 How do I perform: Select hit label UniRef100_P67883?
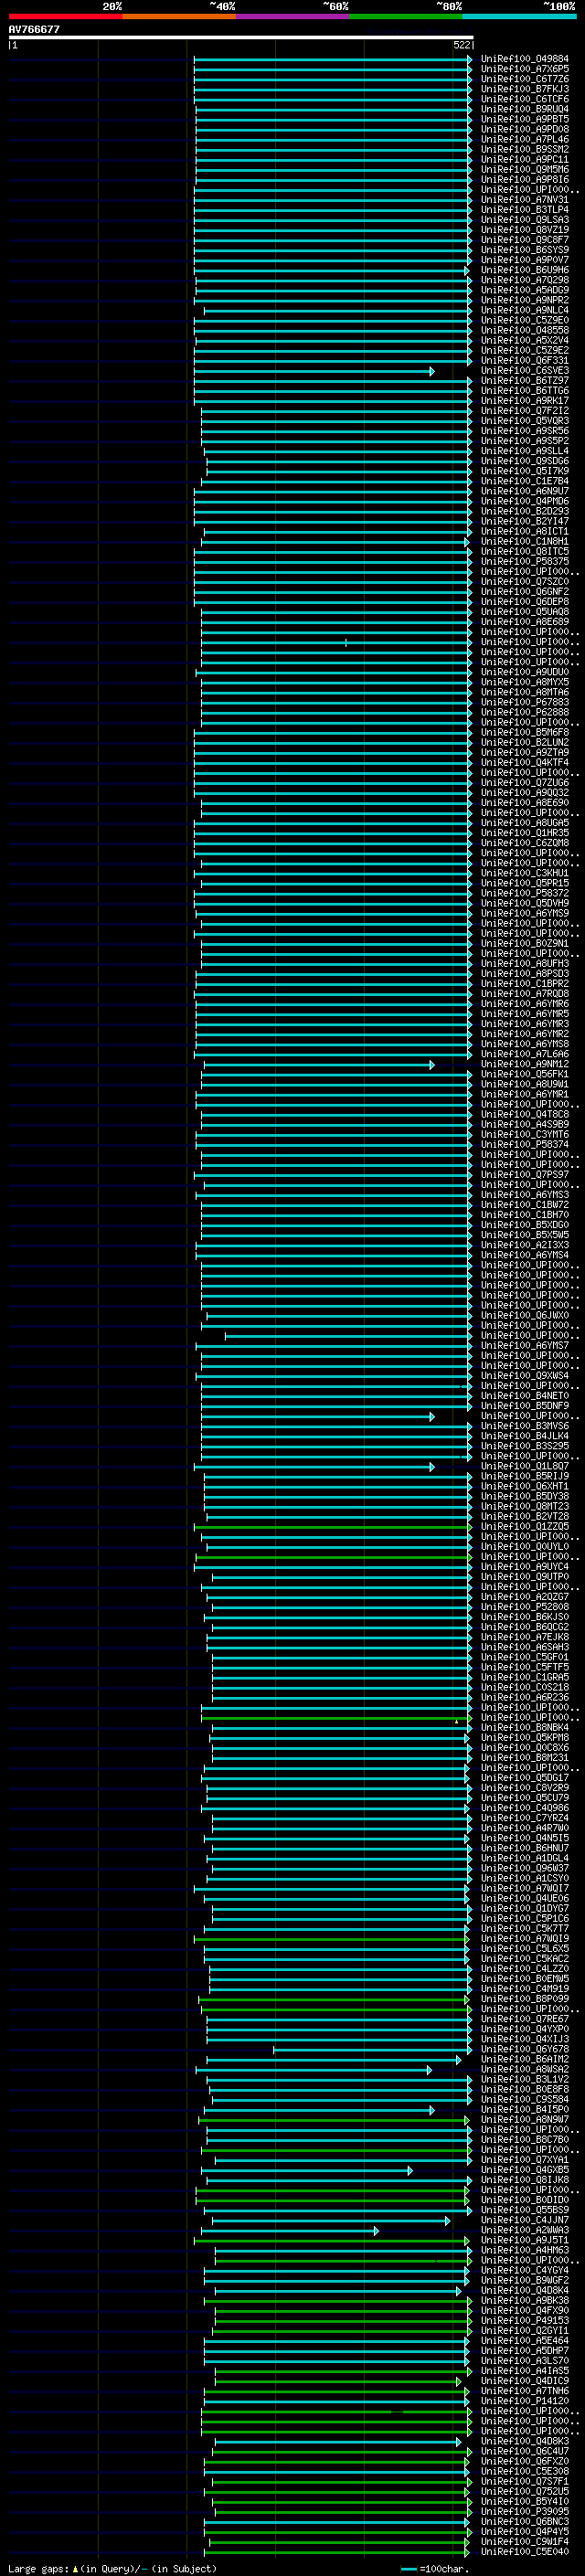[x=524, y=702]
